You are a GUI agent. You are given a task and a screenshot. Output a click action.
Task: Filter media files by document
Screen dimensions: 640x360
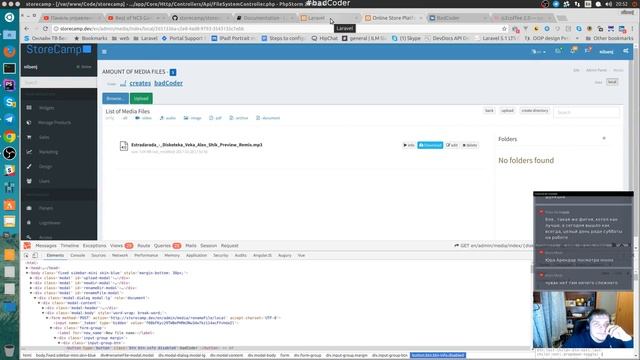coord(268,118)
